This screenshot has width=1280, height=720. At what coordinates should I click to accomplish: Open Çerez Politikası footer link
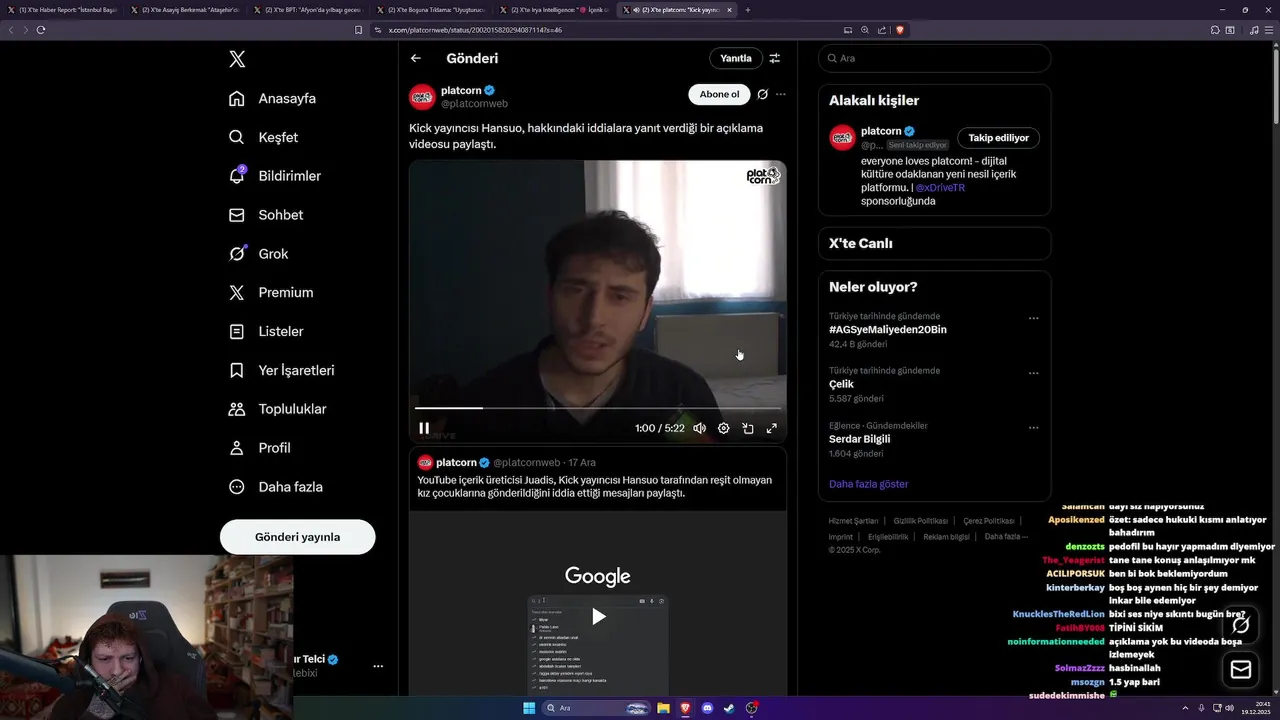989,521
